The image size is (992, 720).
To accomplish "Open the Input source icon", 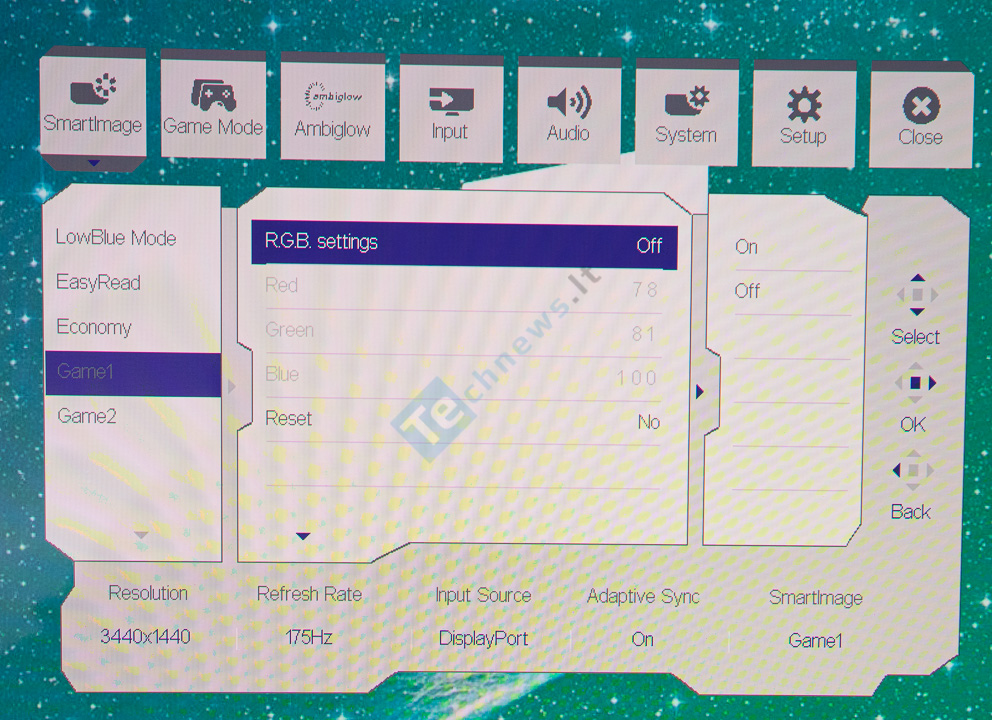I will pos(451,101).
